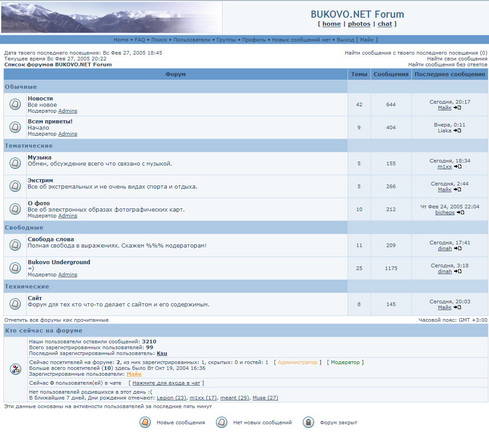This screenshot has width=489, height=434.
Task: Click Выход [ Майк ] to log out
Action: (x=357, y=40)
